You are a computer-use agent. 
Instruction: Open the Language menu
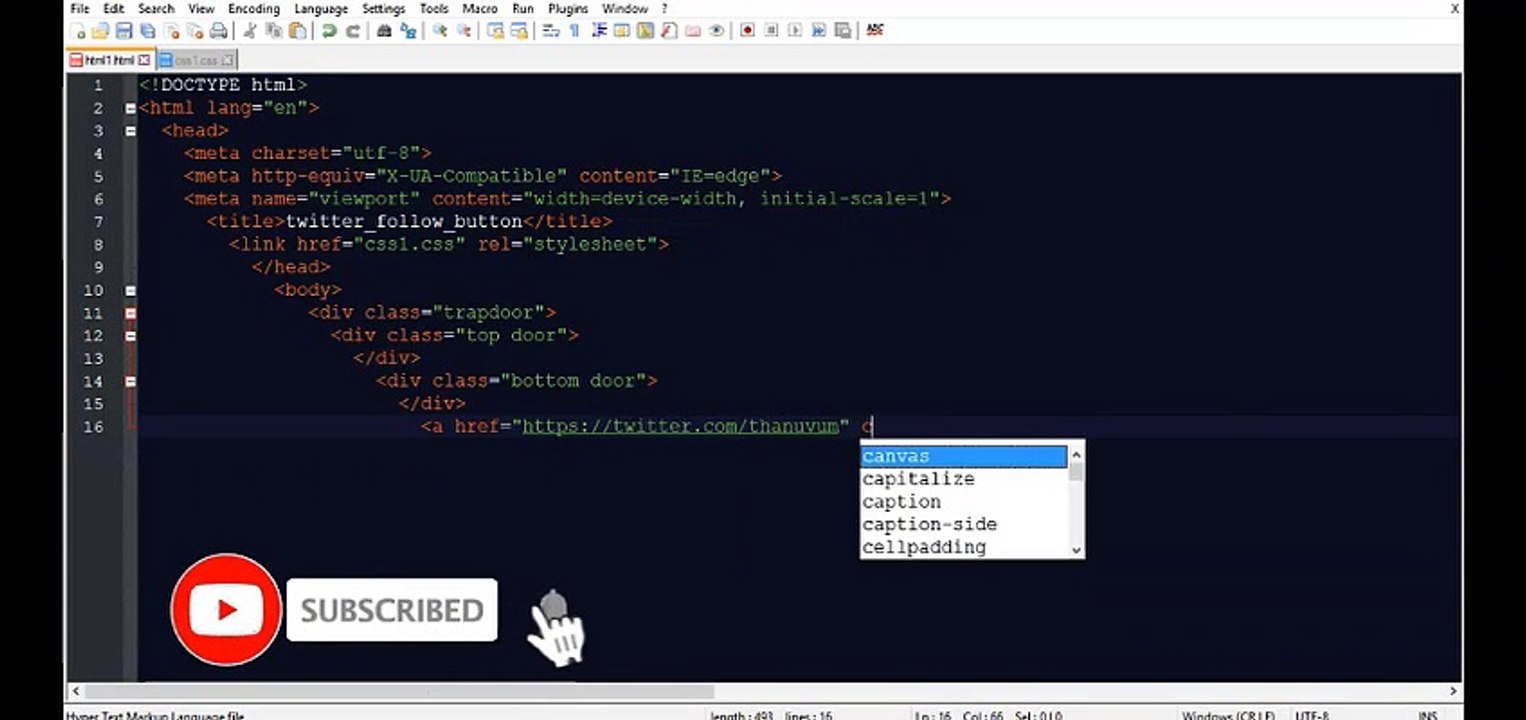click(x=321, y=8)
